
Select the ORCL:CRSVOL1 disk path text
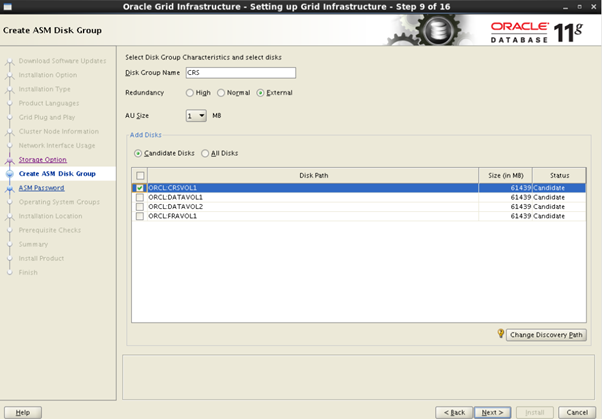(172, 188)
